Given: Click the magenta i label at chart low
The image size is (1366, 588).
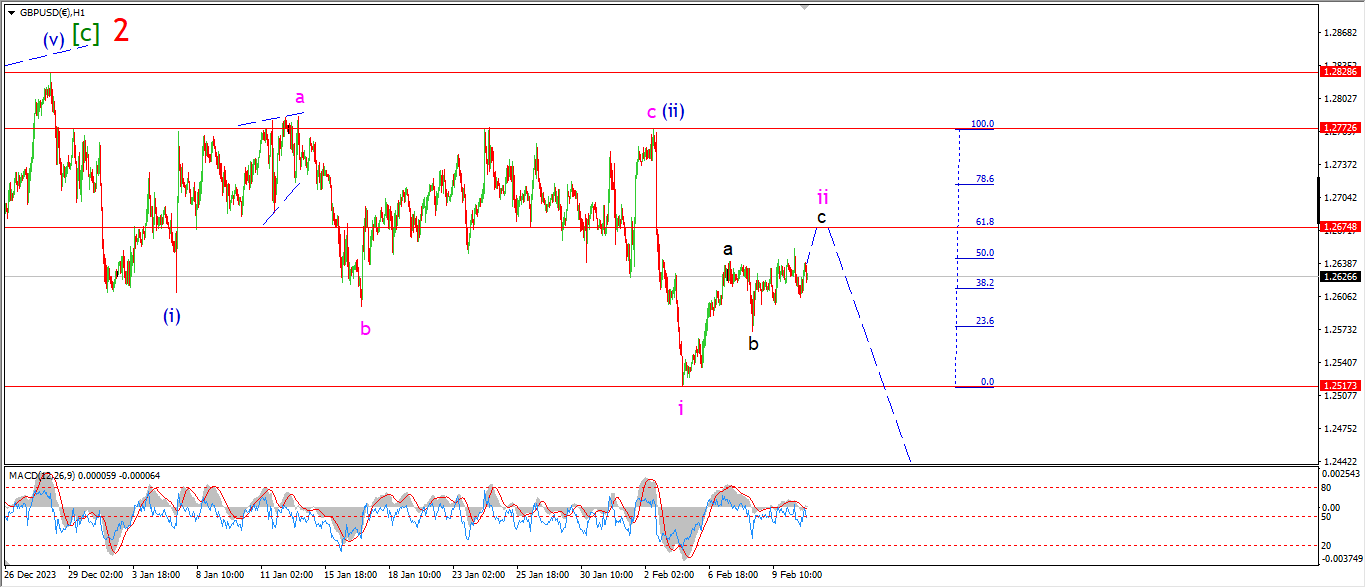Looking at the screenshot, I should click(x=681, y=407).
